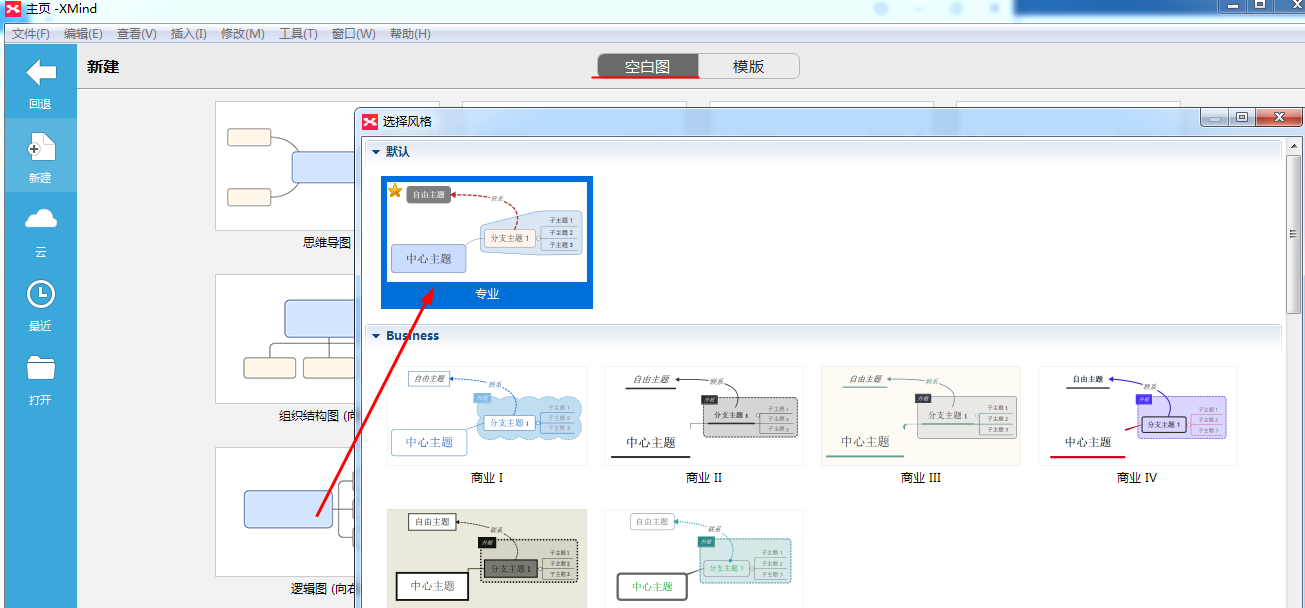Click the 商业 II label text

pos(704,478)
